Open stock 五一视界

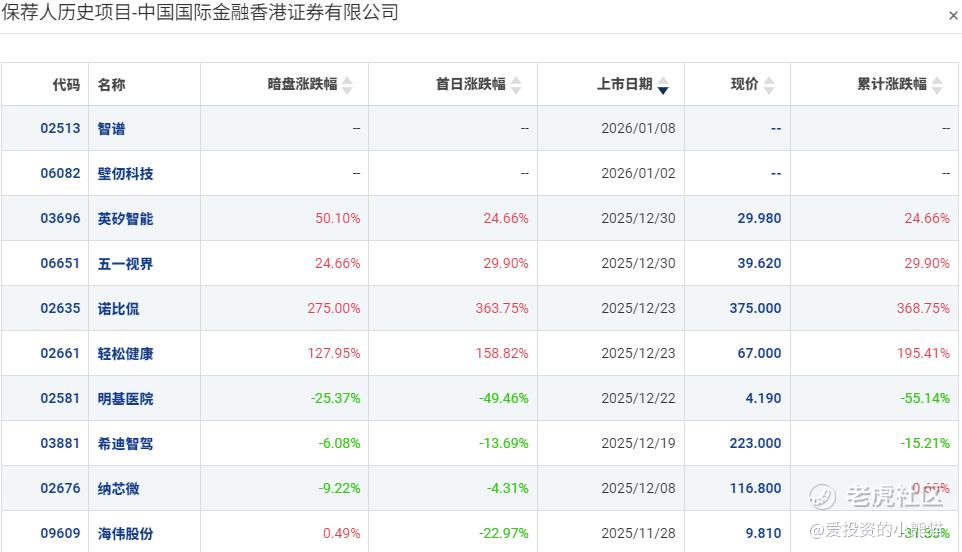tap(125, 264)
